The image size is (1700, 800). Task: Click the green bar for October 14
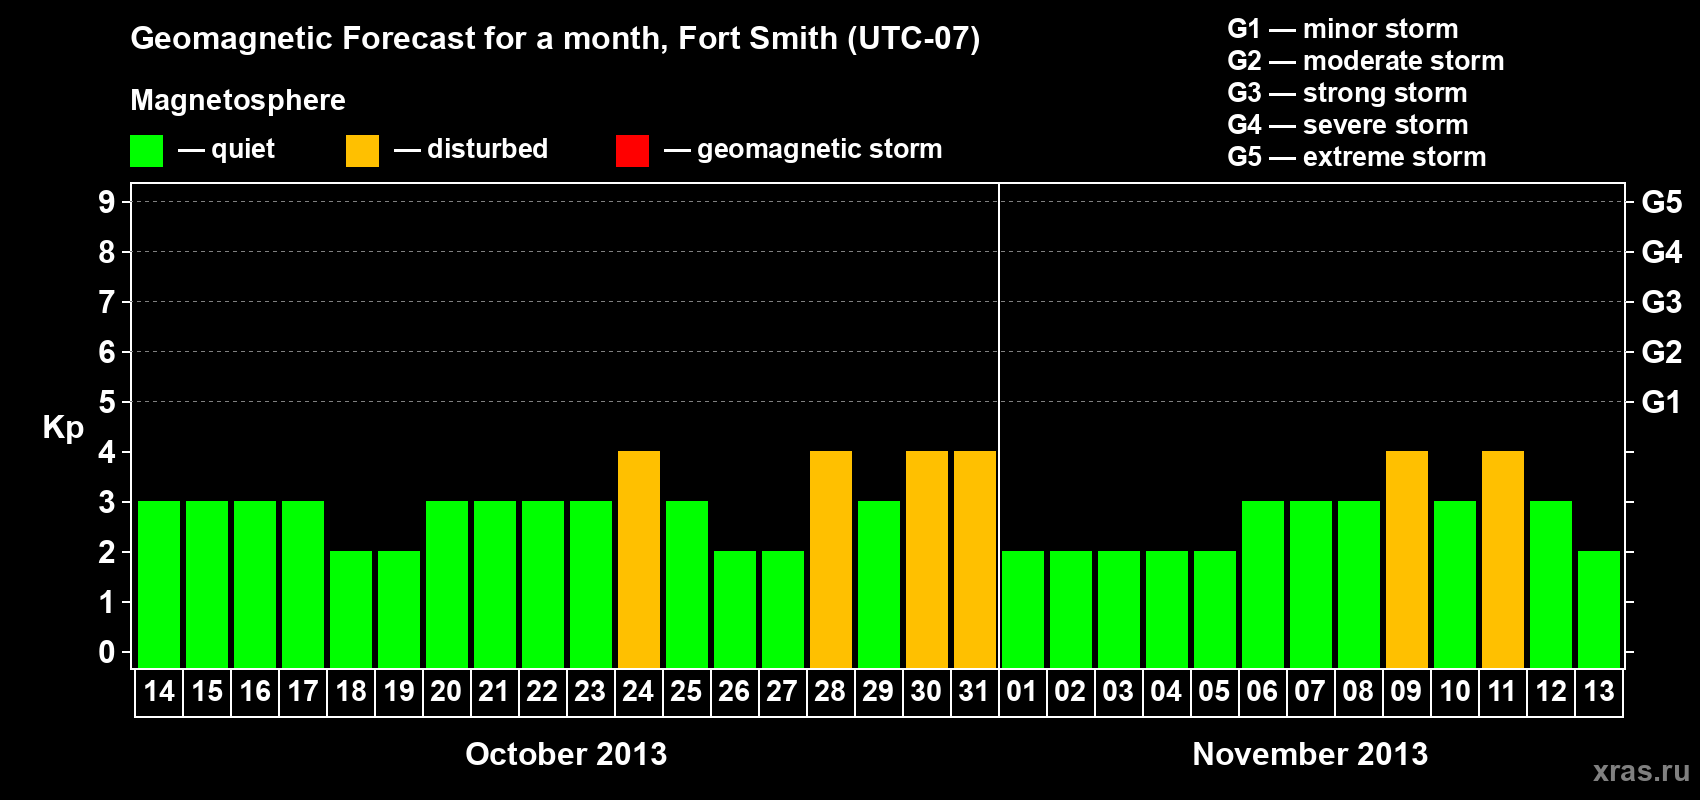pyautogui.click(x=159, y=584)
